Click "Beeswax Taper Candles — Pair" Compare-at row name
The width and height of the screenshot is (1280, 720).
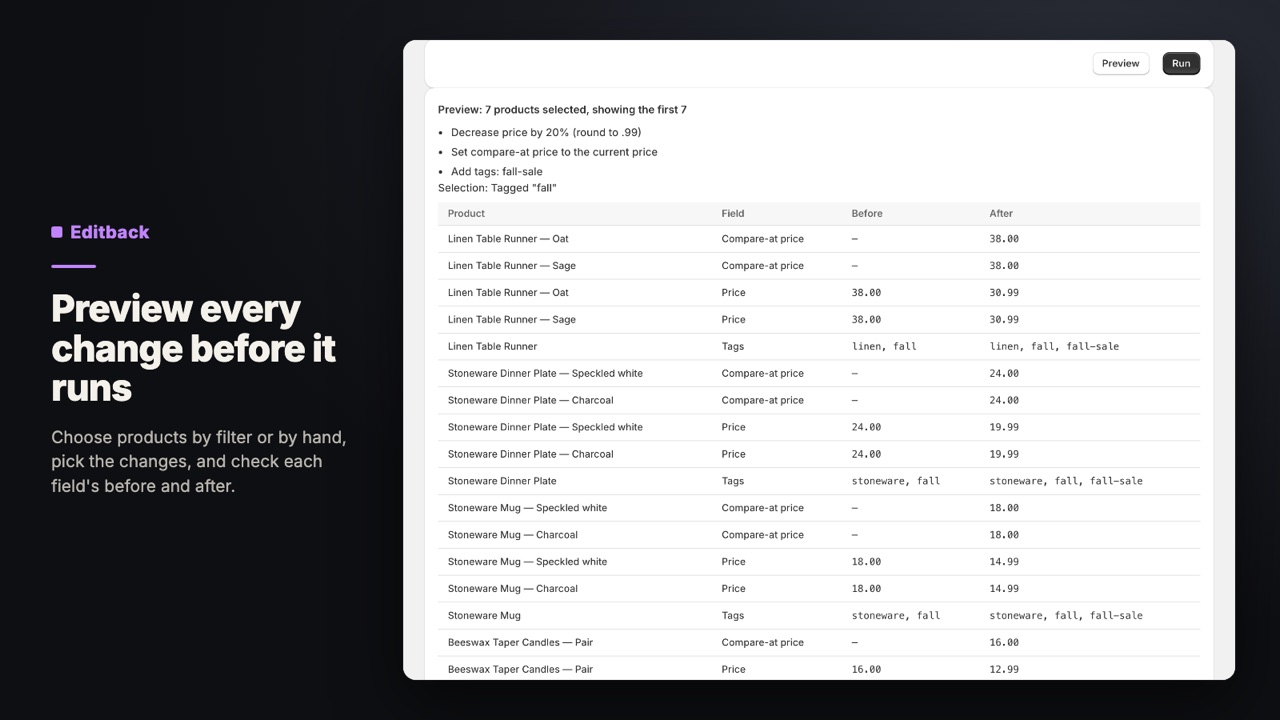pyautogui.click(x=520, y=643)
